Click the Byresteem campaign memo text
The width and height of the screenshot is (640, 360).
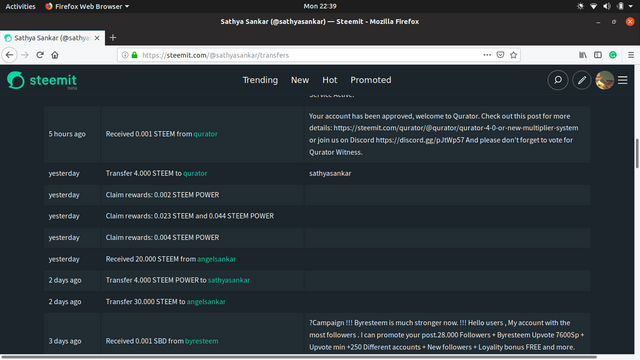447,335
